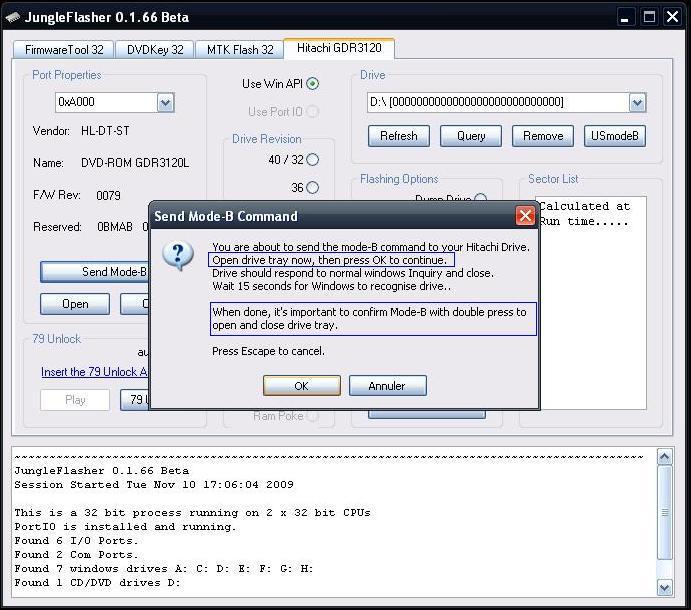691x610 pixels.
Task: Click 'PortIO is installed and running.' log line
Action: point(125,527)
